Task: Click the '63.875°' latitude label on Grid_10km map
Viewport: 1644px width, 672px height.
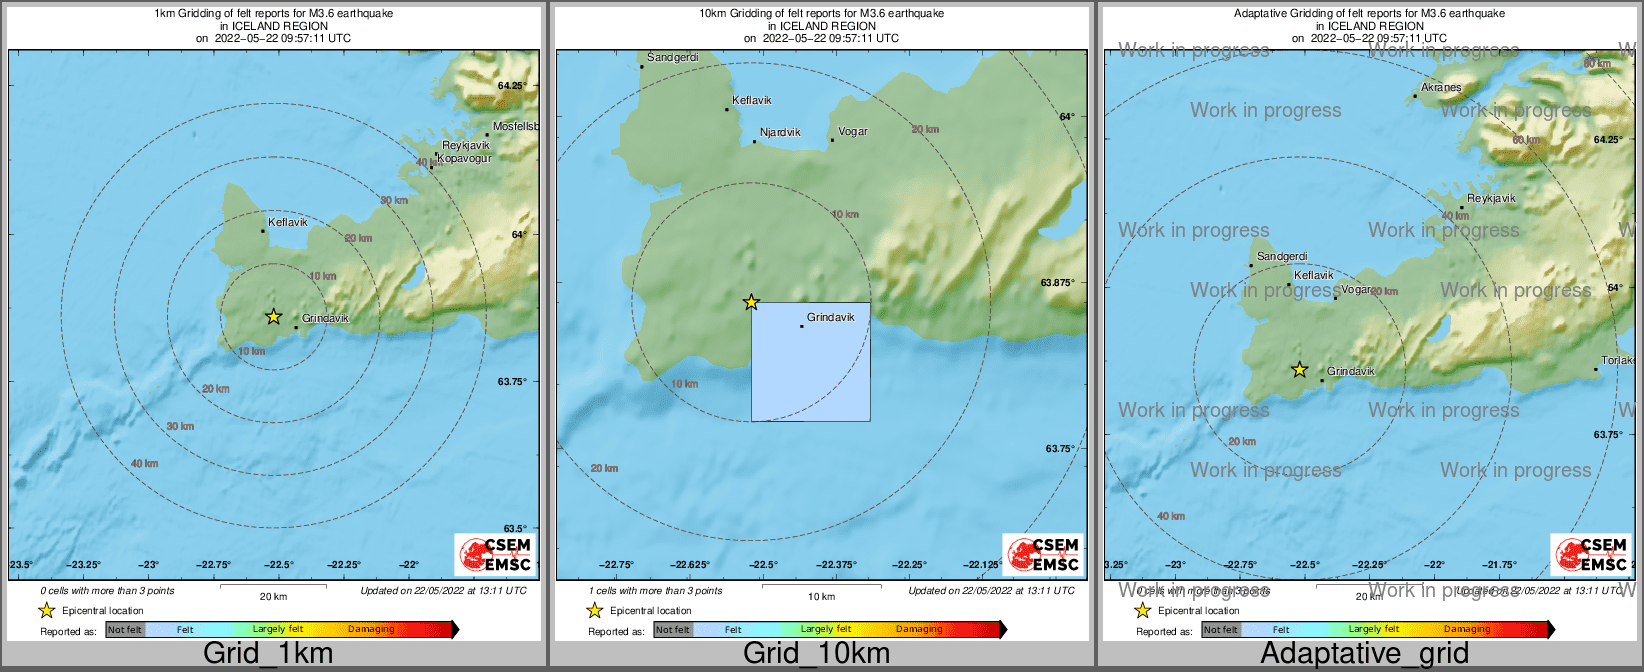Action: [x=1057, y=283]
